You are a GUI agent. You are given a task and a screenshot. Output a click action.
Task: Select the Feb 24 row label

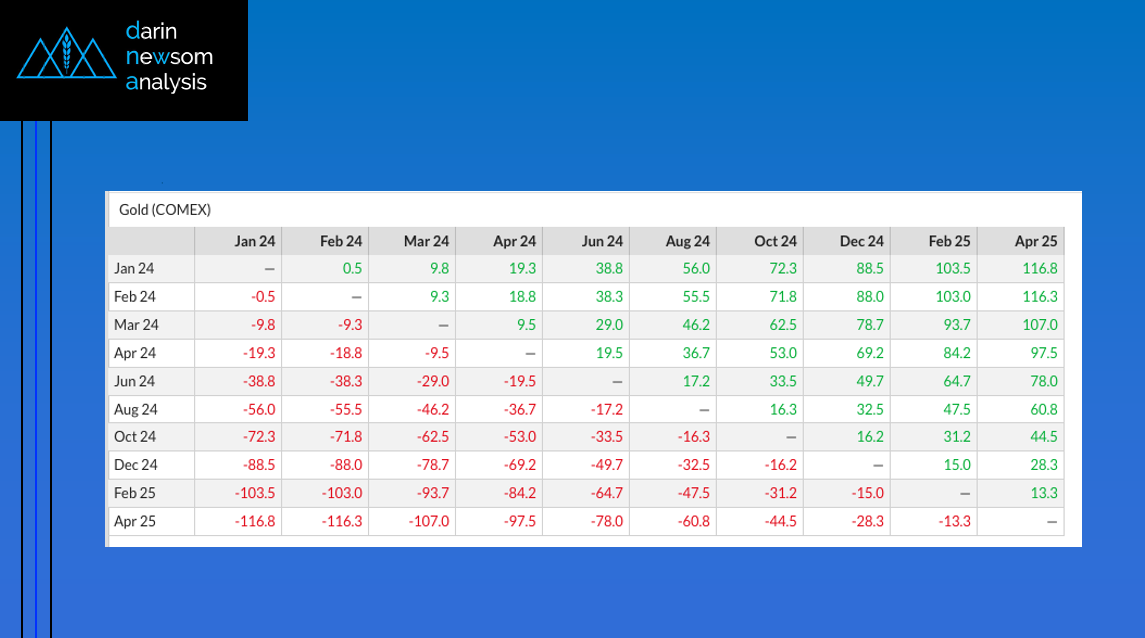[138, 297]
